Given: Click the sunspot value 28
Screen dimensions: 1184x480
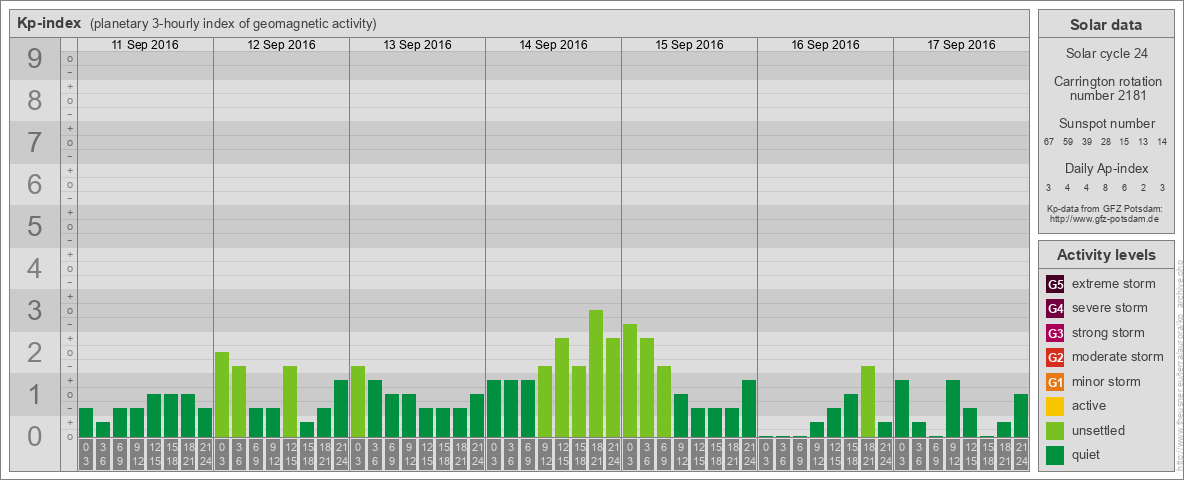Looking at the screenshot, I should pos(1105,142).
